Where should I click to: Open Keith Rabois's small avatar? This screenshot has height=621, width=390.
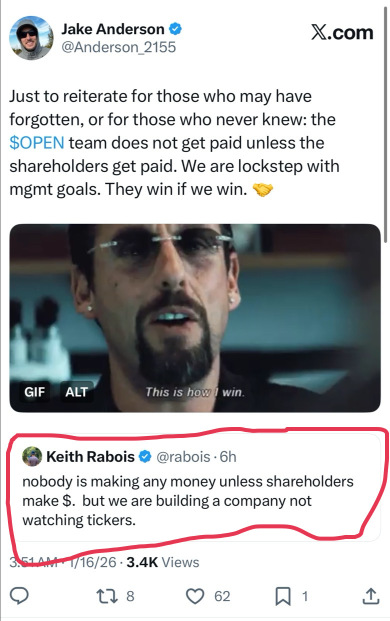tap(32, 457)
